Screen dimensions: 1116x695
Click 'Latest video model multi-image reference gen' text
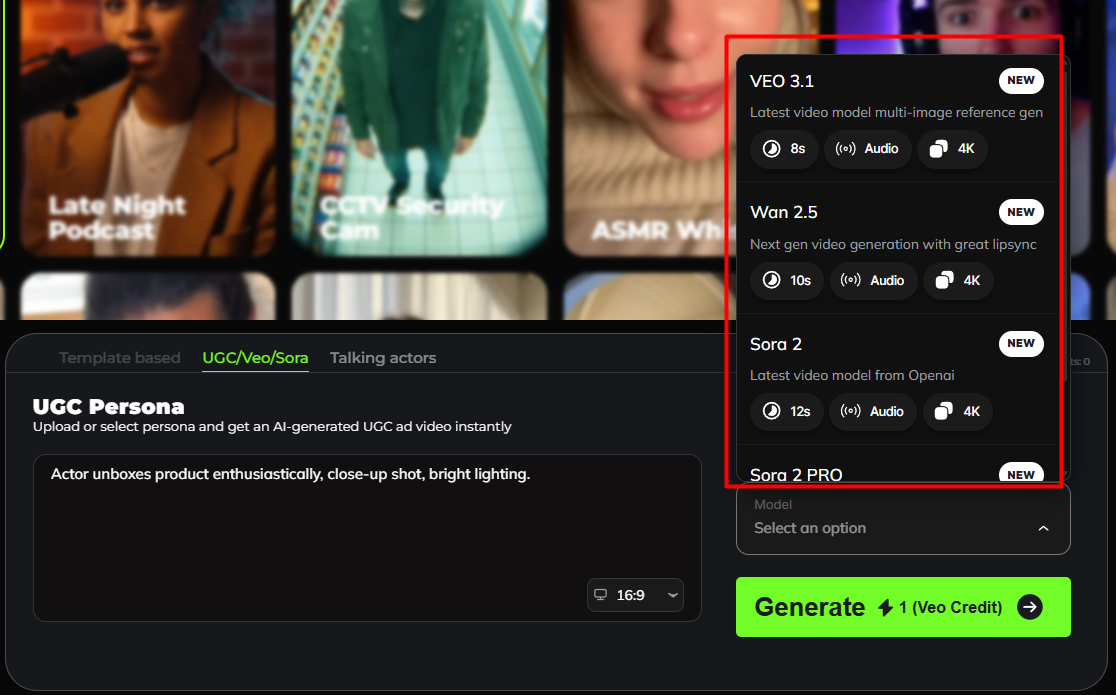click(896, 113)
